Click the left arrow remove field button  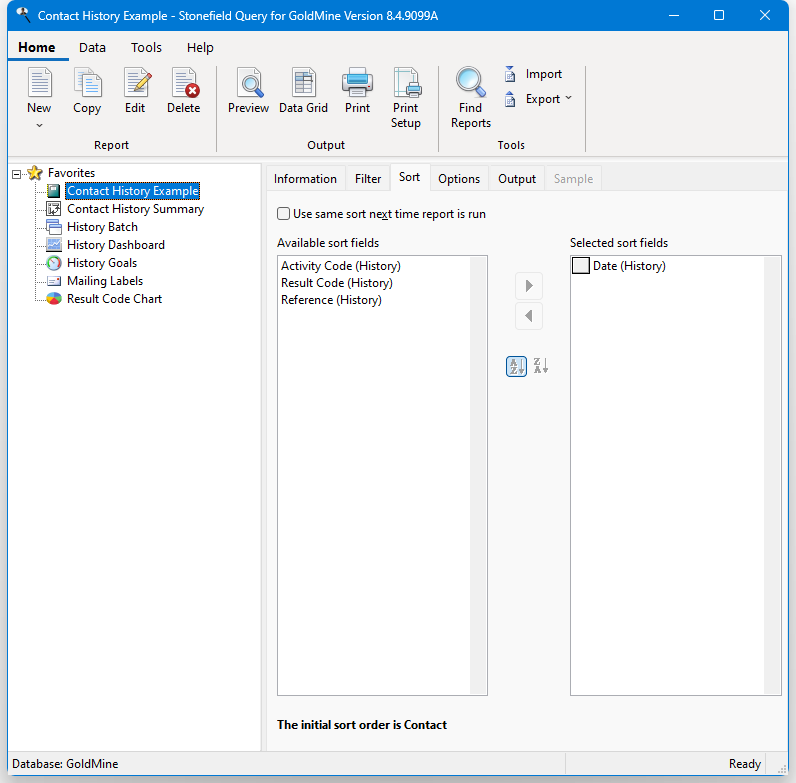tap(529, 316)
